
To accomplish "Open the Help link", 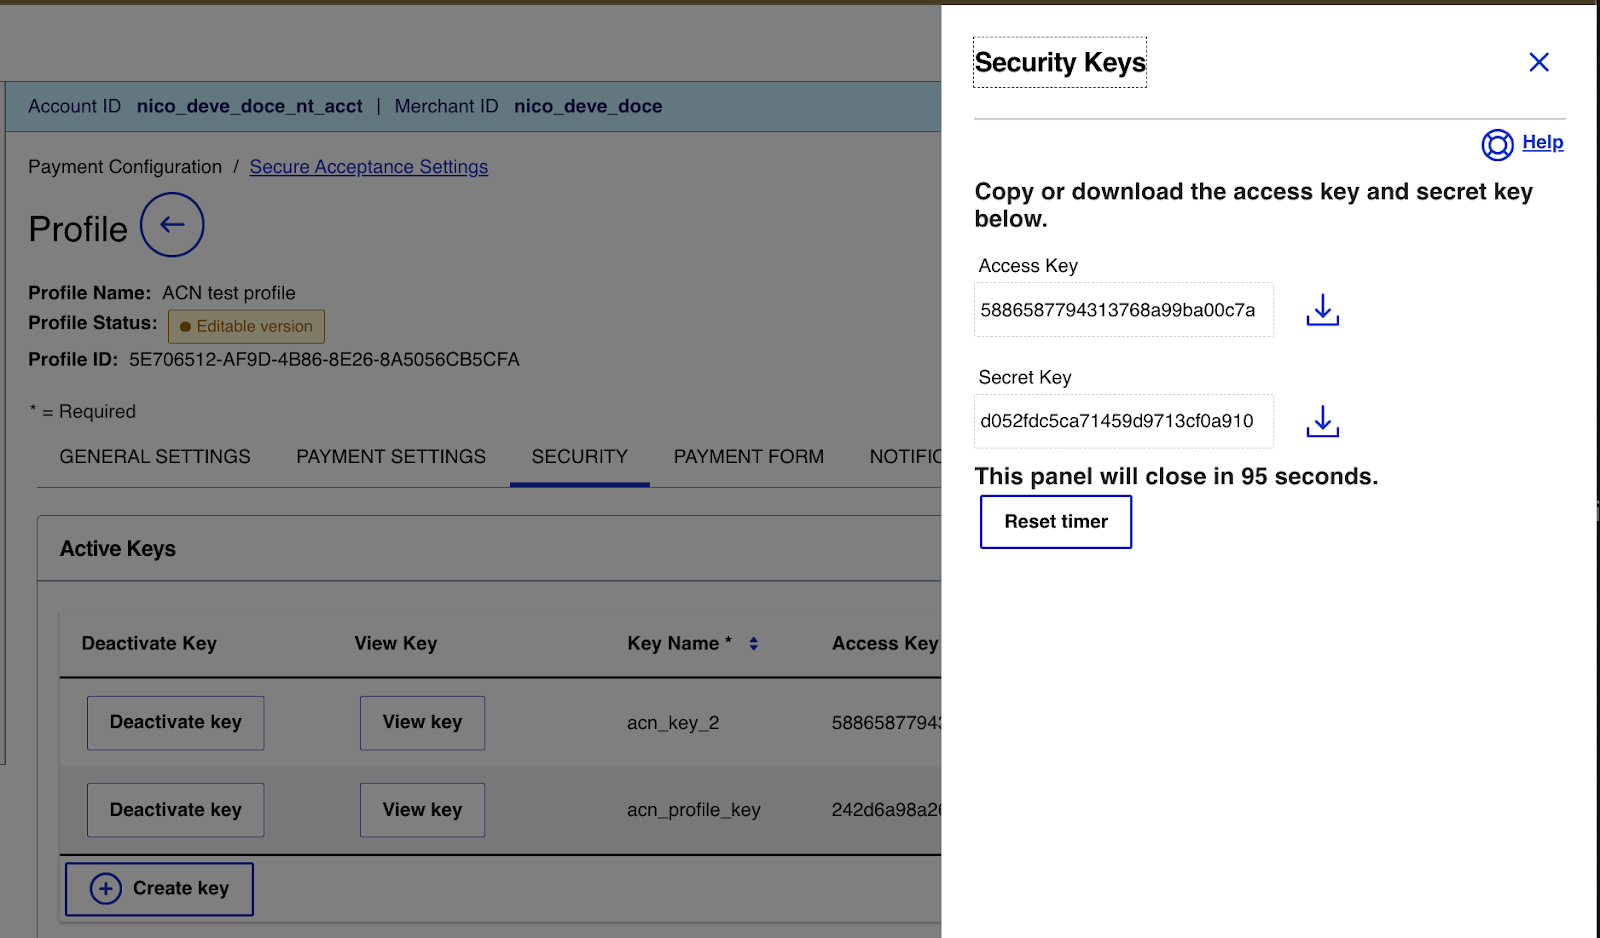I will click(1542, 143).
